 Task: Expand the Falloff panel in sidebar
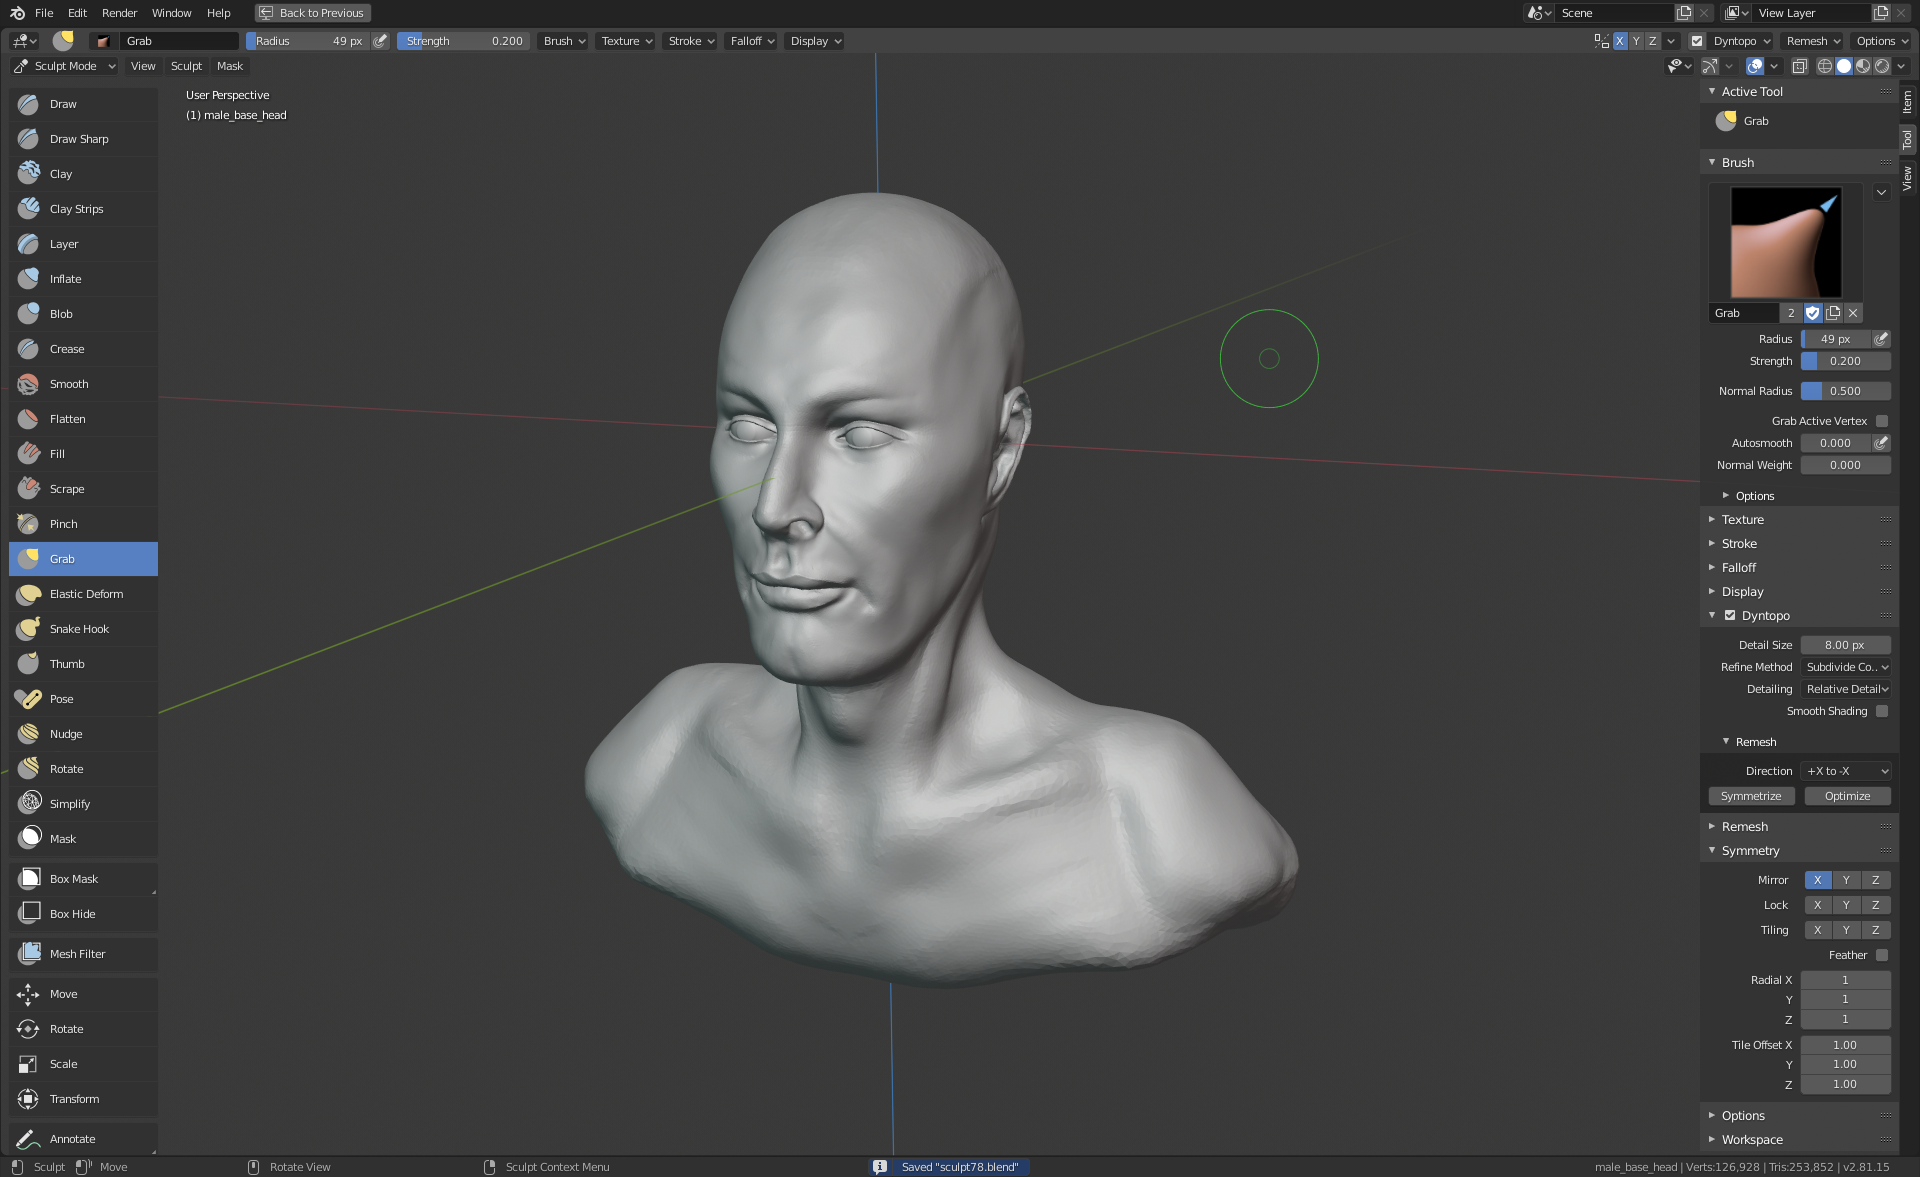pyautogui.click(x=1739, y=568)
